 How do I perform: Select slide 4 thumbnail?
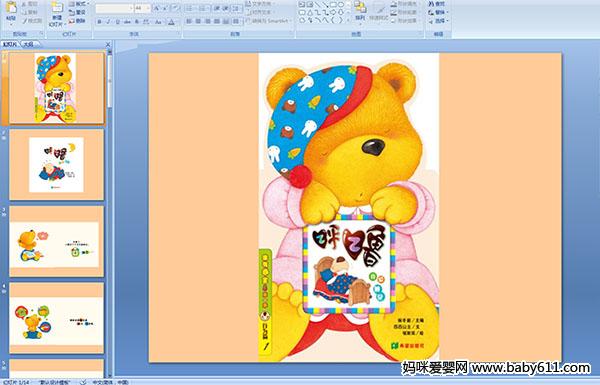57,318
